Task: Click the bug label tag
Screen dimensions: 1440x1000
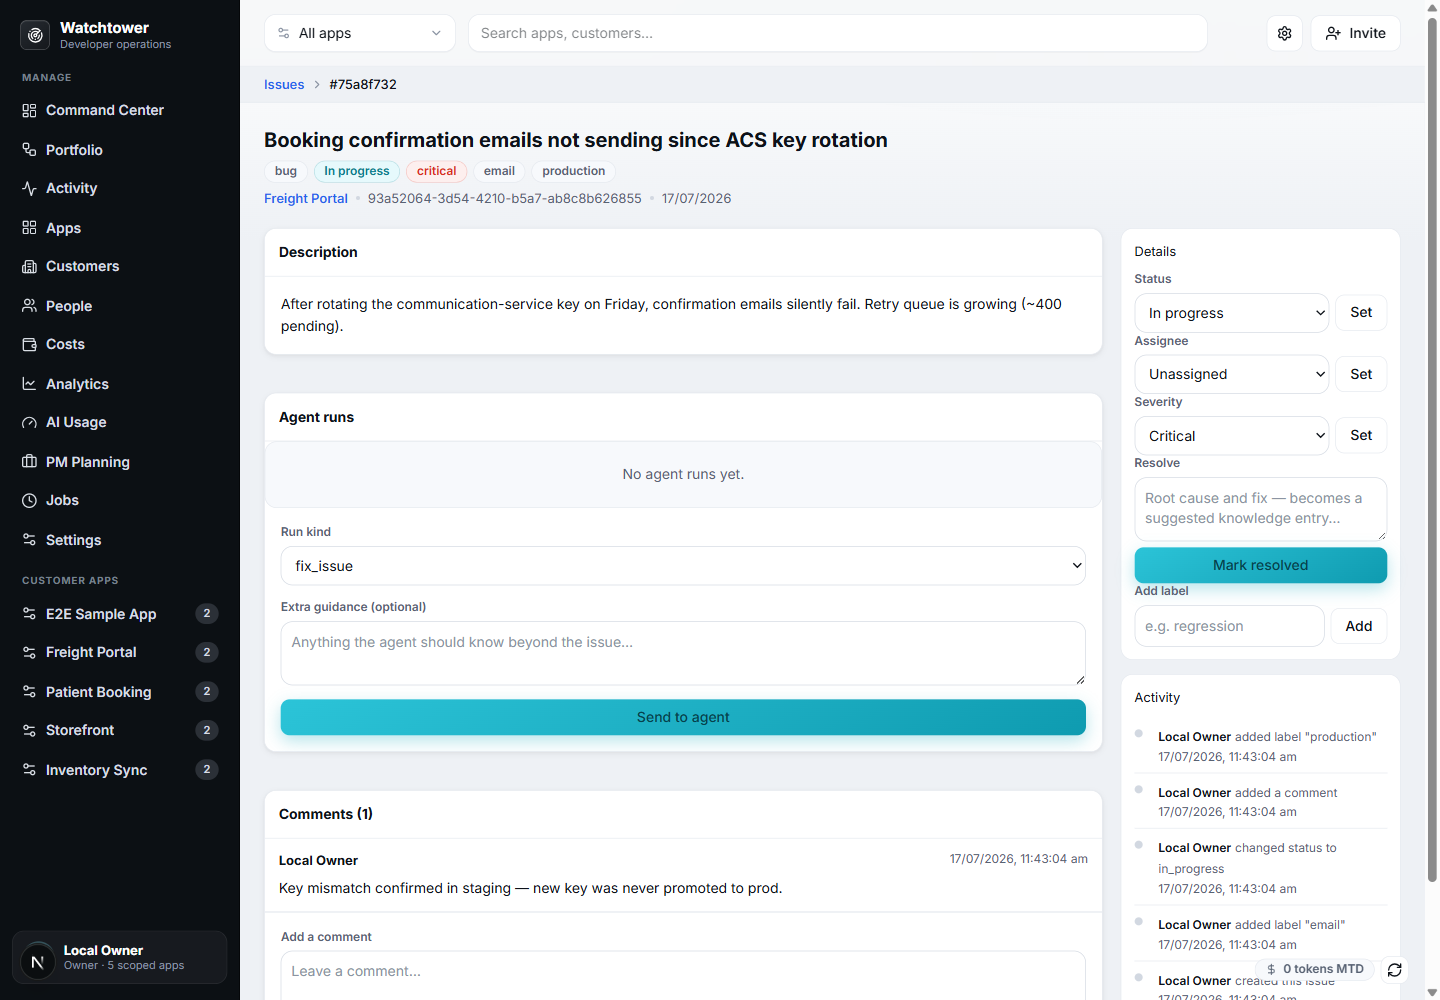Action: click(x=286, y=171)
